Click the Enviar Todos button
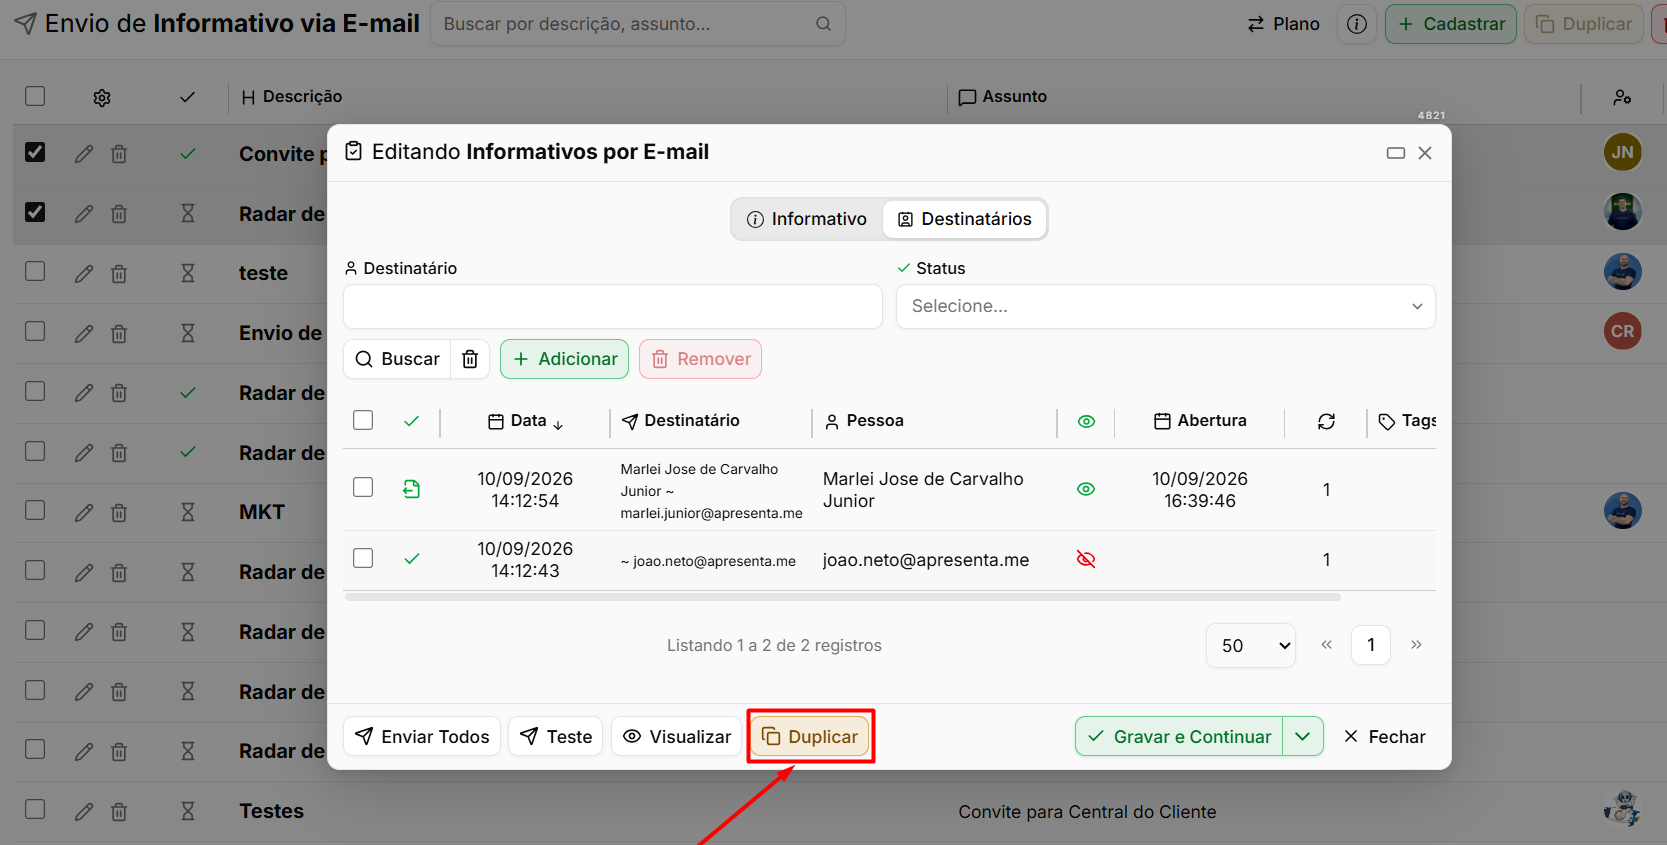 tap(422, 736)
